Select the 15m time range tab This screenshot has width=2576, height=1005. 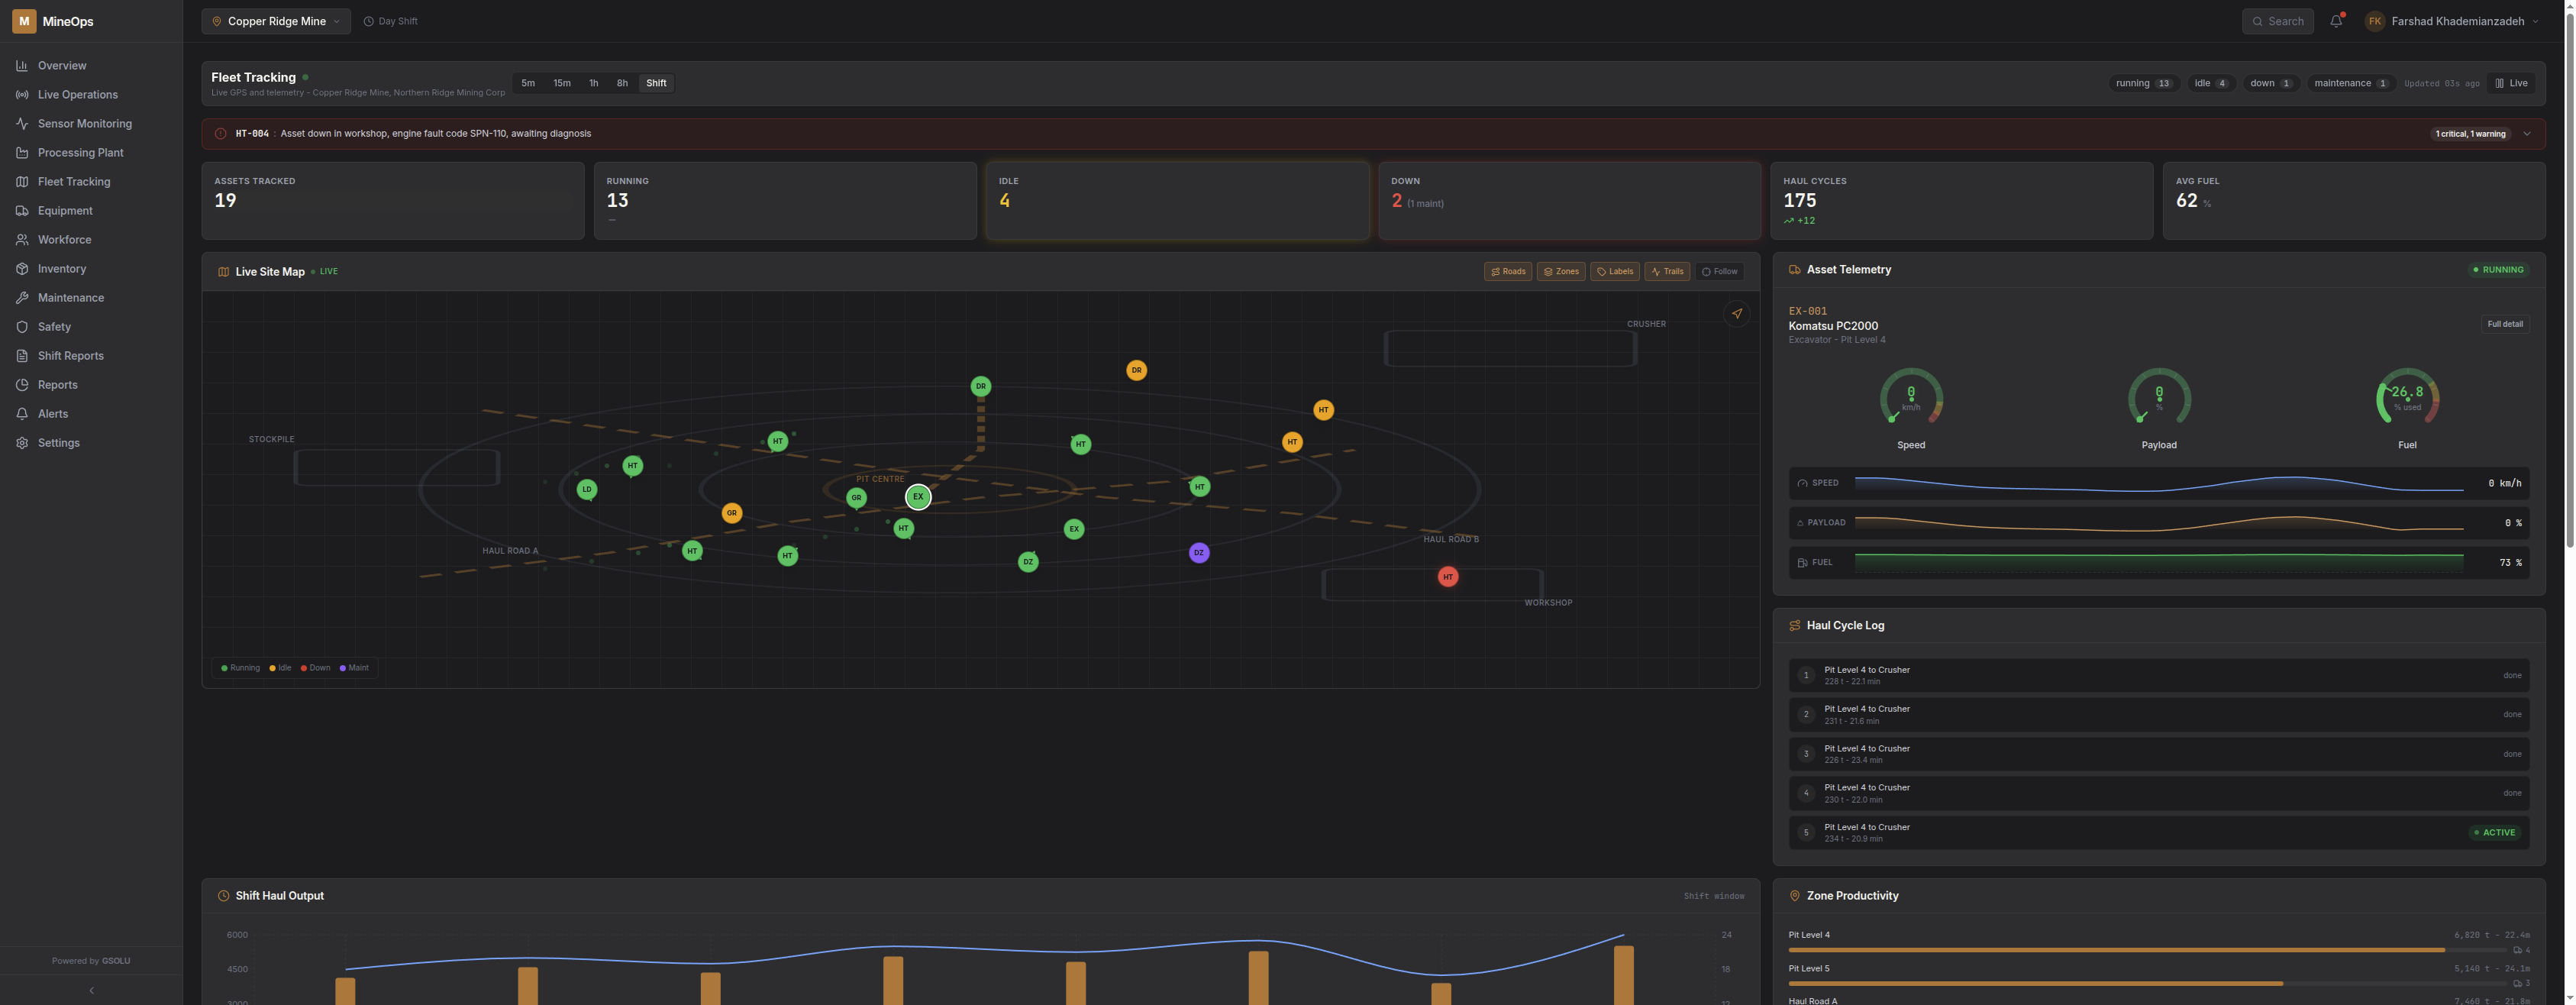(562, 84)
